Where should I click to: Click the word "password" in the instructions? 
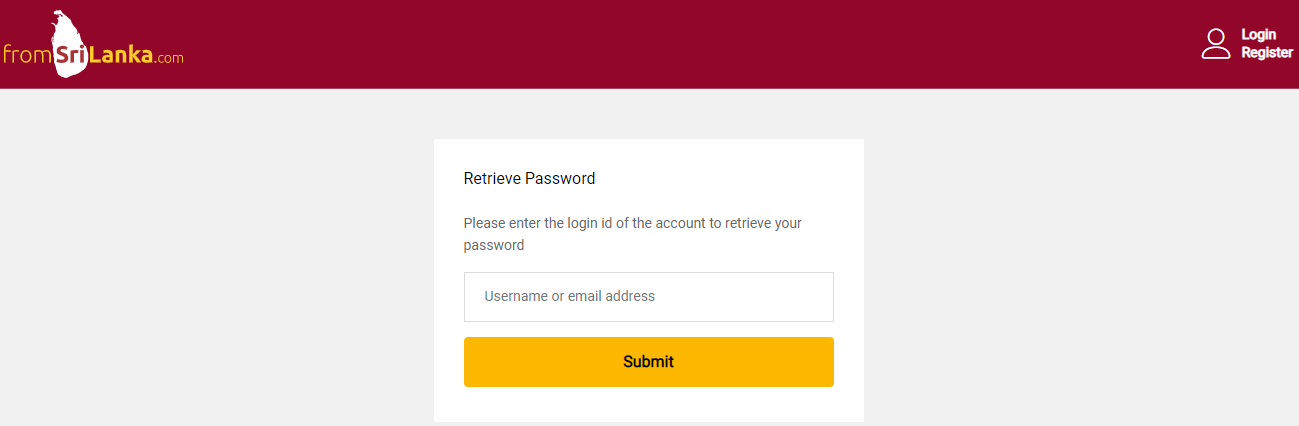[x=494, y=245]
